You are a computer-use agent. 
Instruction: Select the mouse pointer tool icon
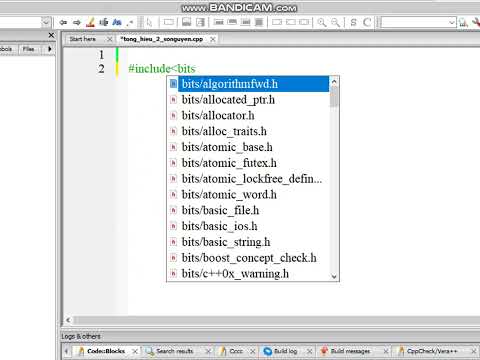149,22
